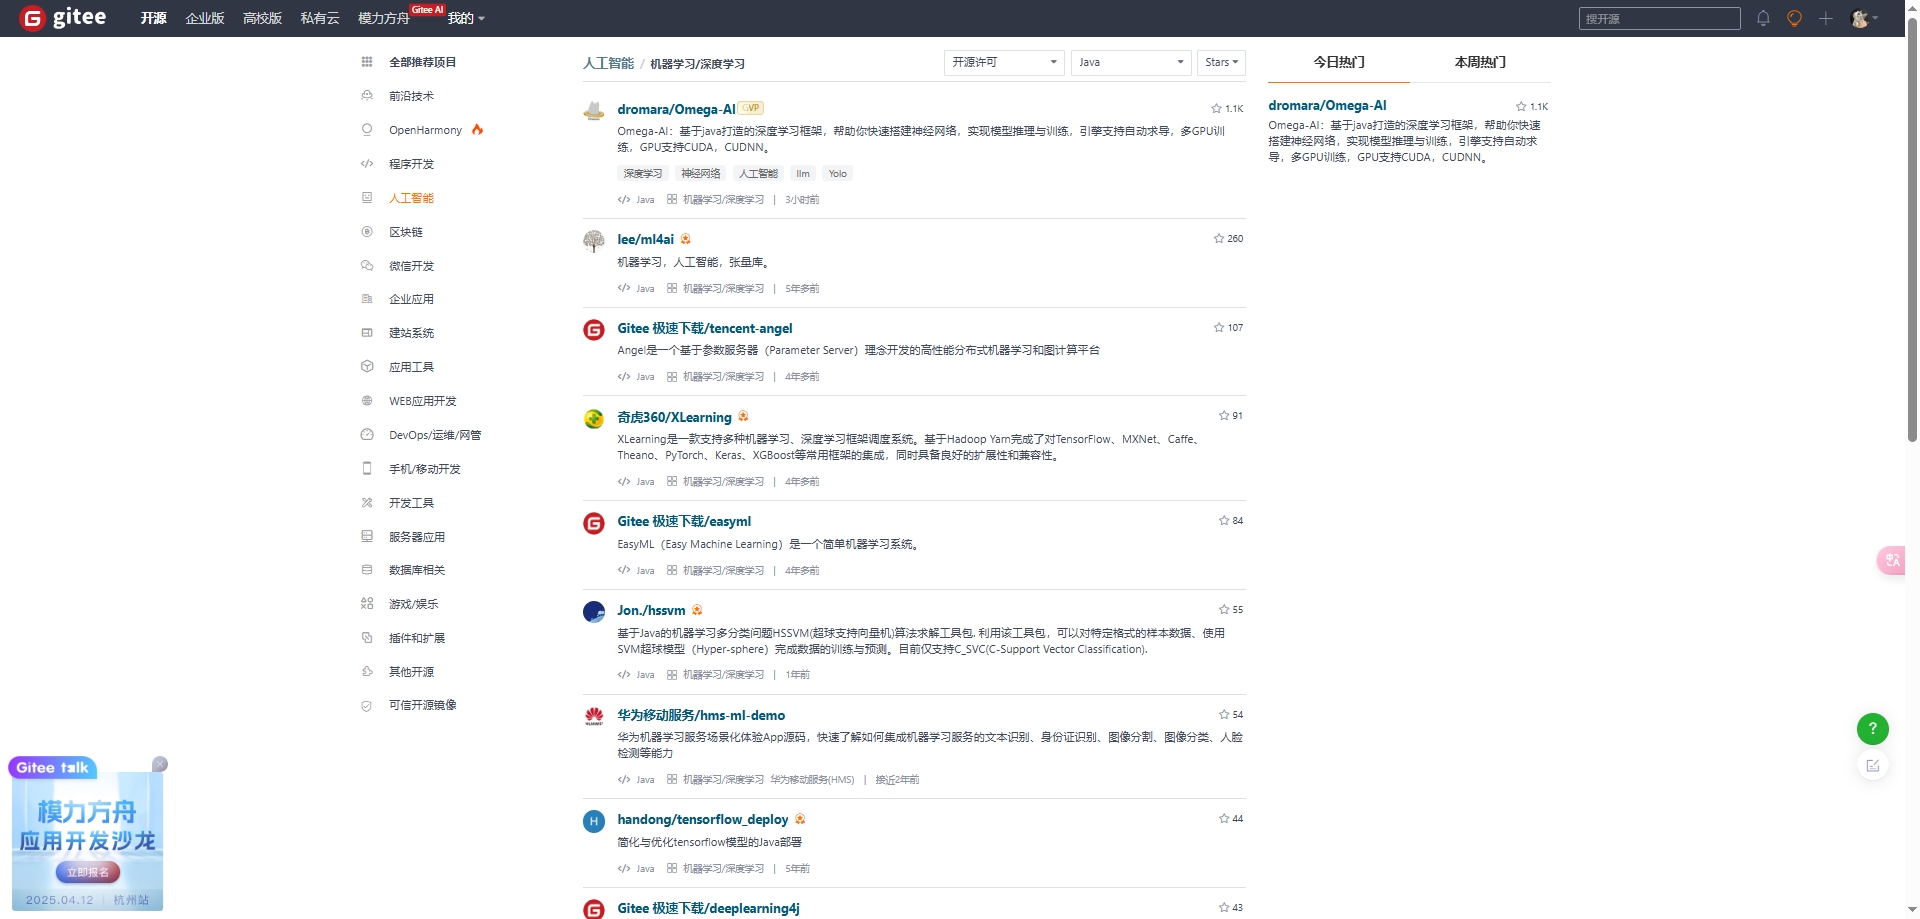Focus the 搜开源 search field

coord(1659,18)
